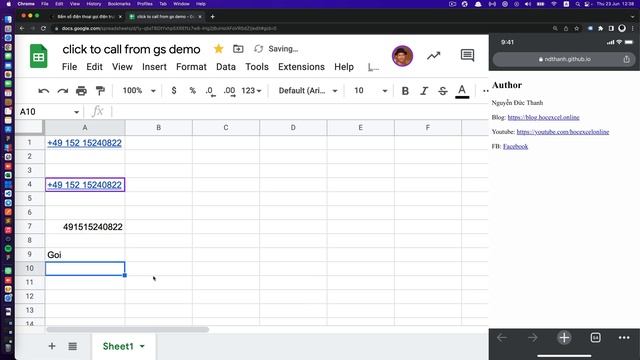640x360 pixels.
Task: Open the 123 number format dropdown
Action: click(251, 91)
